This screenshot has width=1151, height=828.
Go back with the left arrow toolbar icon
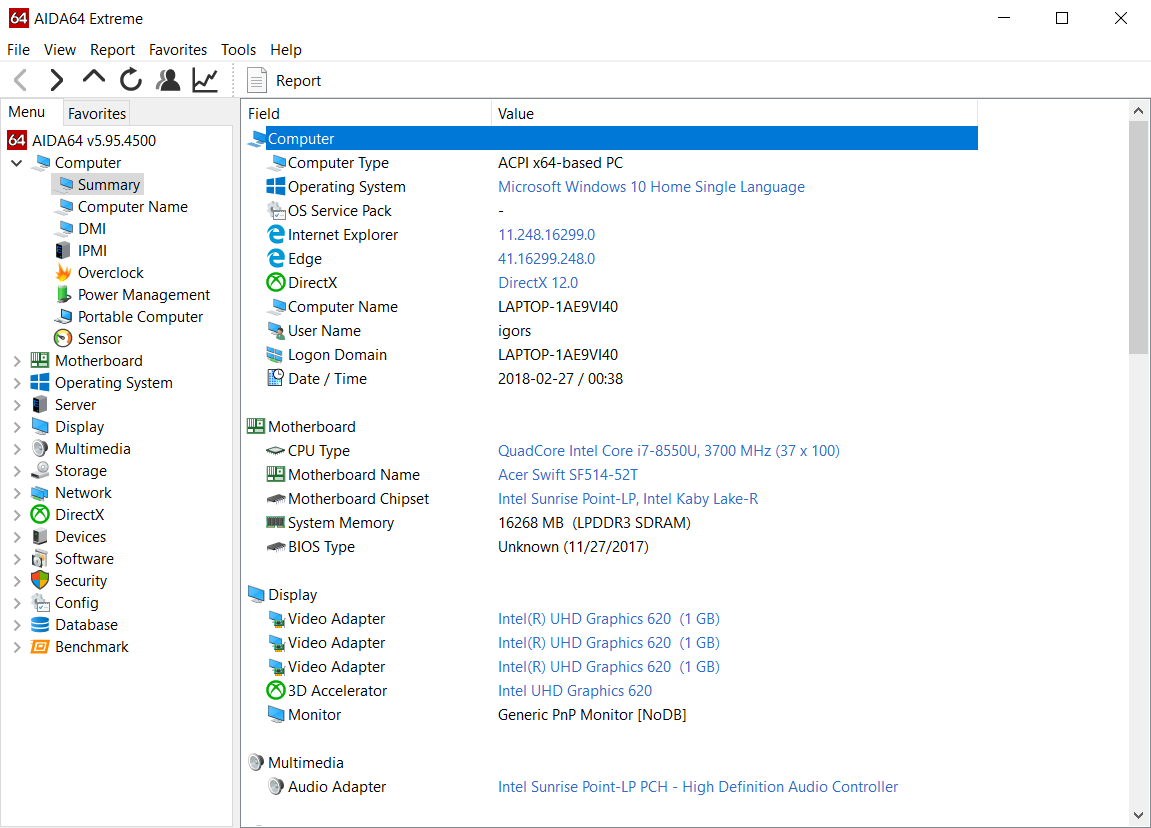[x=21, y=79]
